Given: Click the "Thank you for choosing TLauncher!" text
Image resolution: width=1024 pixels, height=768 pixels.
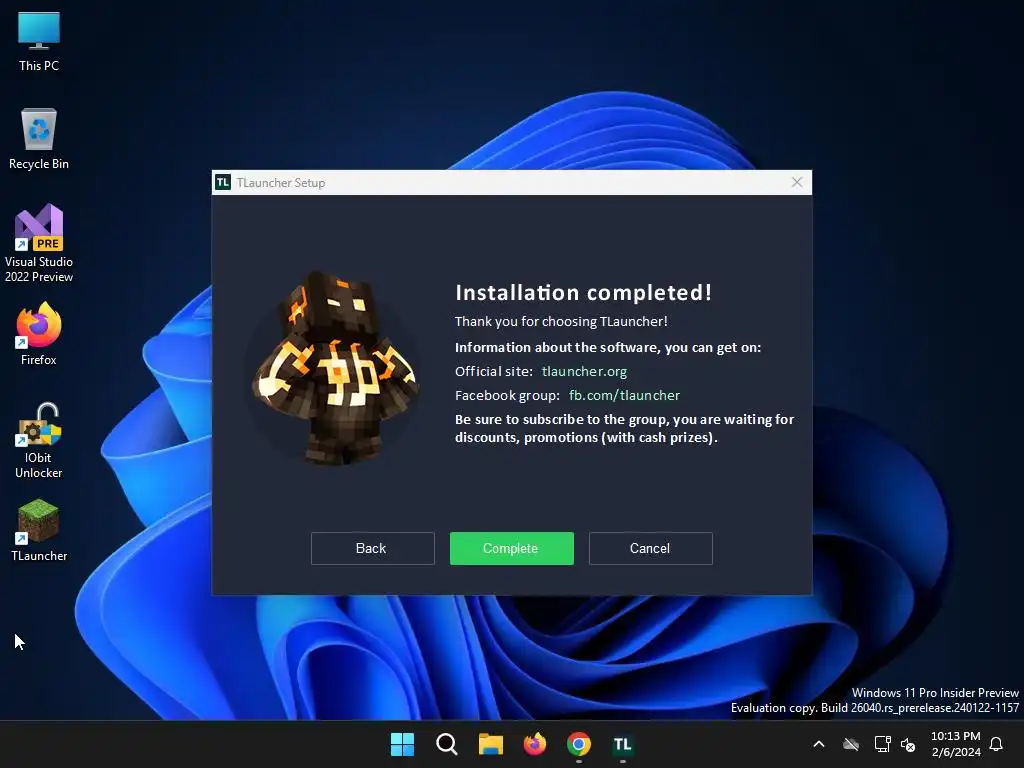Looking at the screenshot, I should [561, 321].
